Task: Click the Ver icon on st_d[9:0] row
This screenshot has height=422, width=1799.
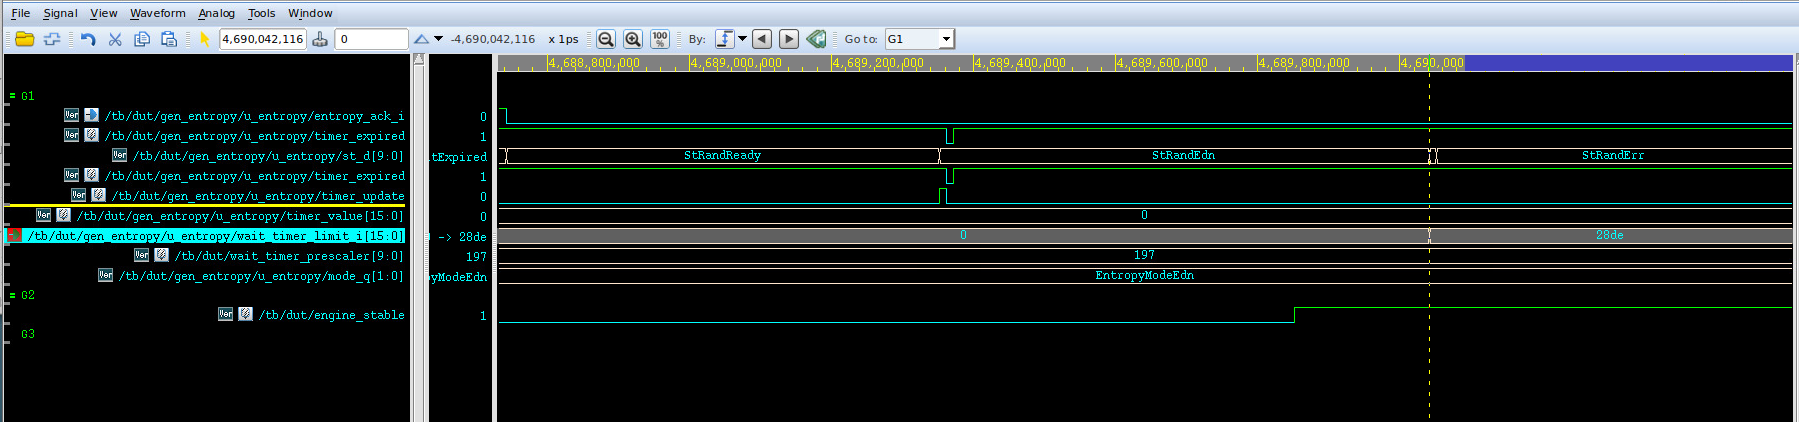Action: (x=119, y=155)
